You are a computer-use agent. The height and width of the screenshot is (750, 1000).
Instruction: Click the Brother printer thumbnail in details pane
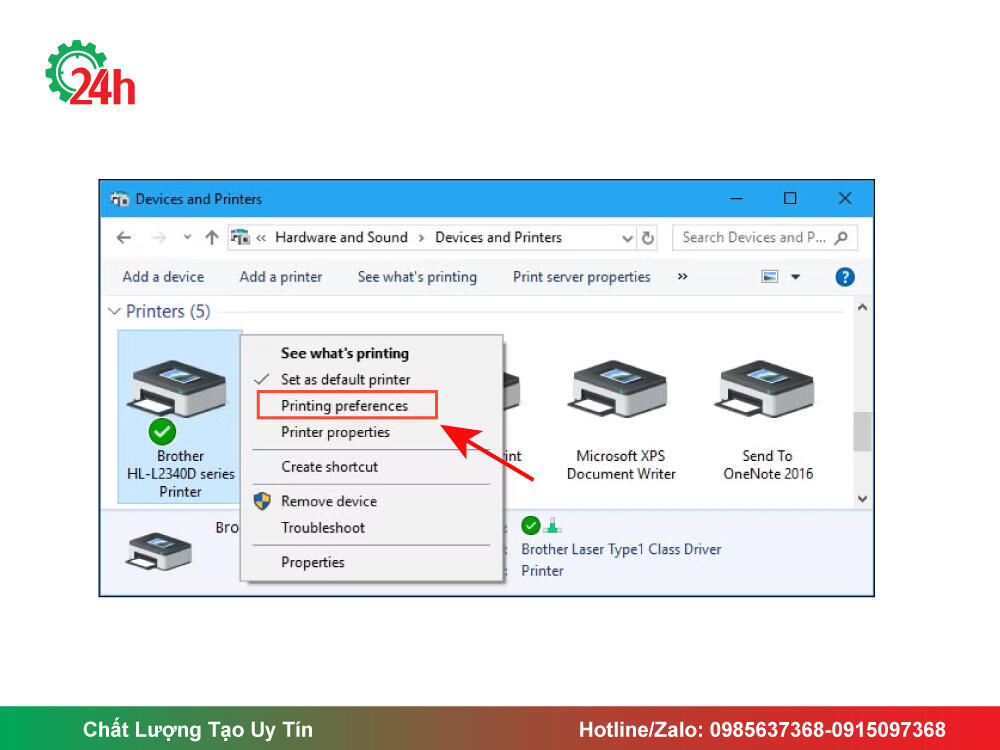(159, 551)
